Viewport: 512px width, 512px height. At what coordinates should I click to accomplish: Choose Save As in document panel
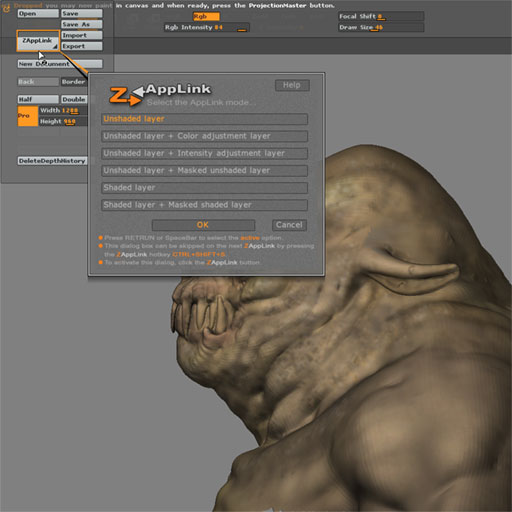pyautogui.click(x=82, y=24)
